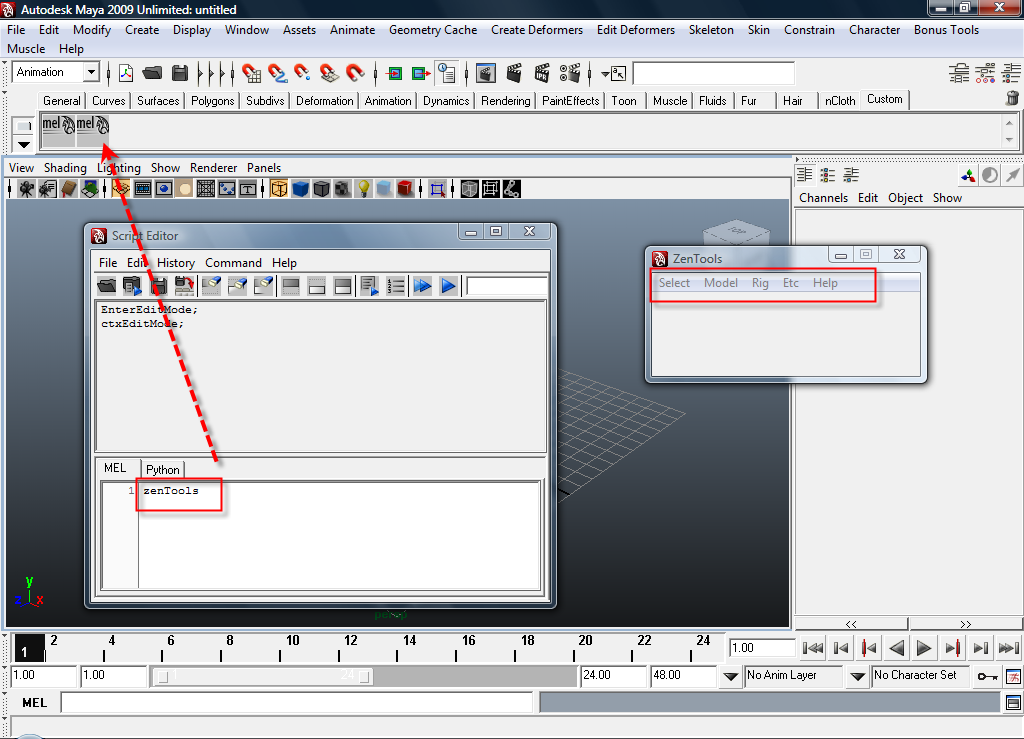The width and height of the screenshot is (1024, 739).
Task: Toggle Snap to Curves magnet icon
Action: (x=277, y=73)
